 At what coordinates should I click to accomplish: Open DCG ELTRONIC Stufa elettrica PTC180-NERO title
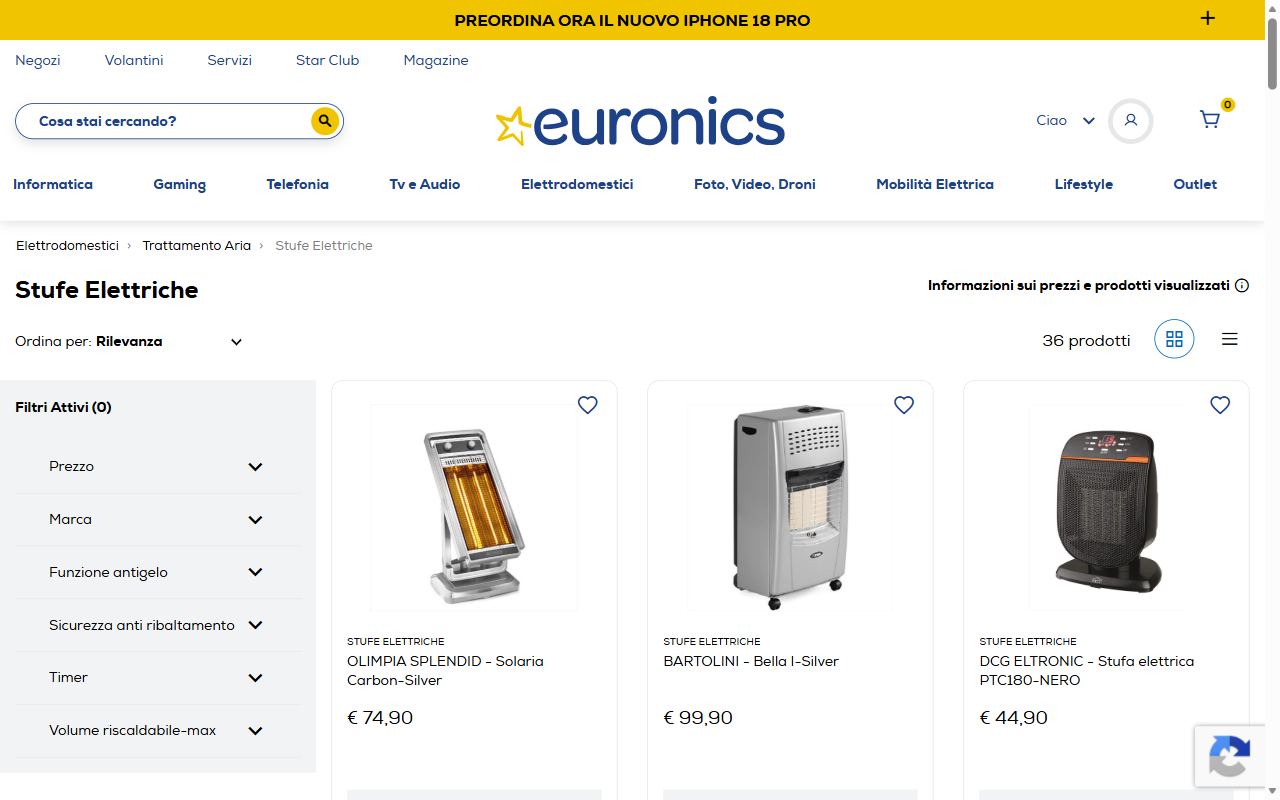(x=1087, y=670)
